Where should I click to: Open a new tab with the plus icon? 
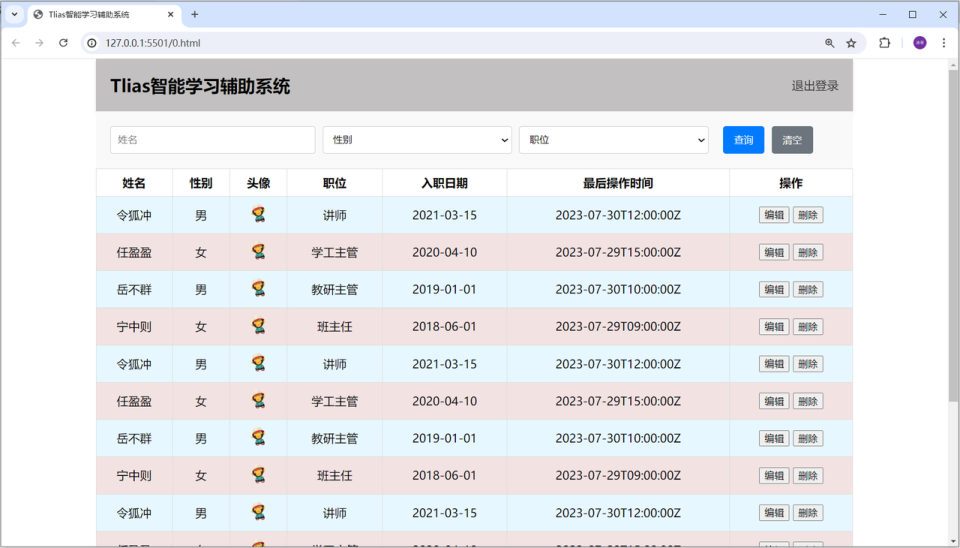click(195, 14)
